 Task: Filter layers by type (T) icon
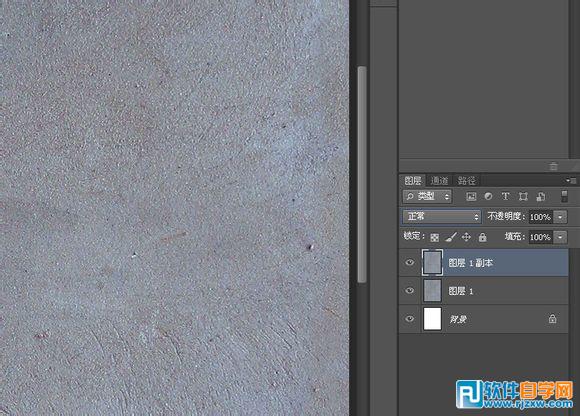click(505, 196)
